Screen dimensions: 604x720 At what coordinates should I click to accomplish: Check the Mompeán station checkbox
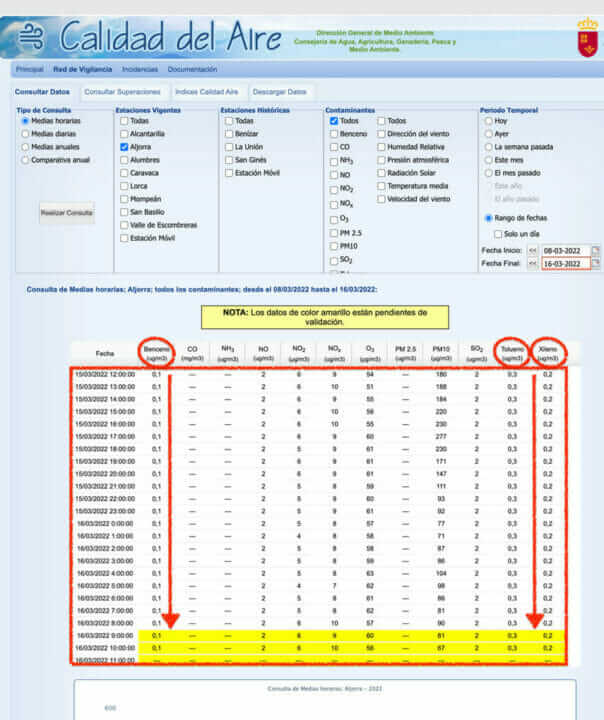(x=124, y=199)
